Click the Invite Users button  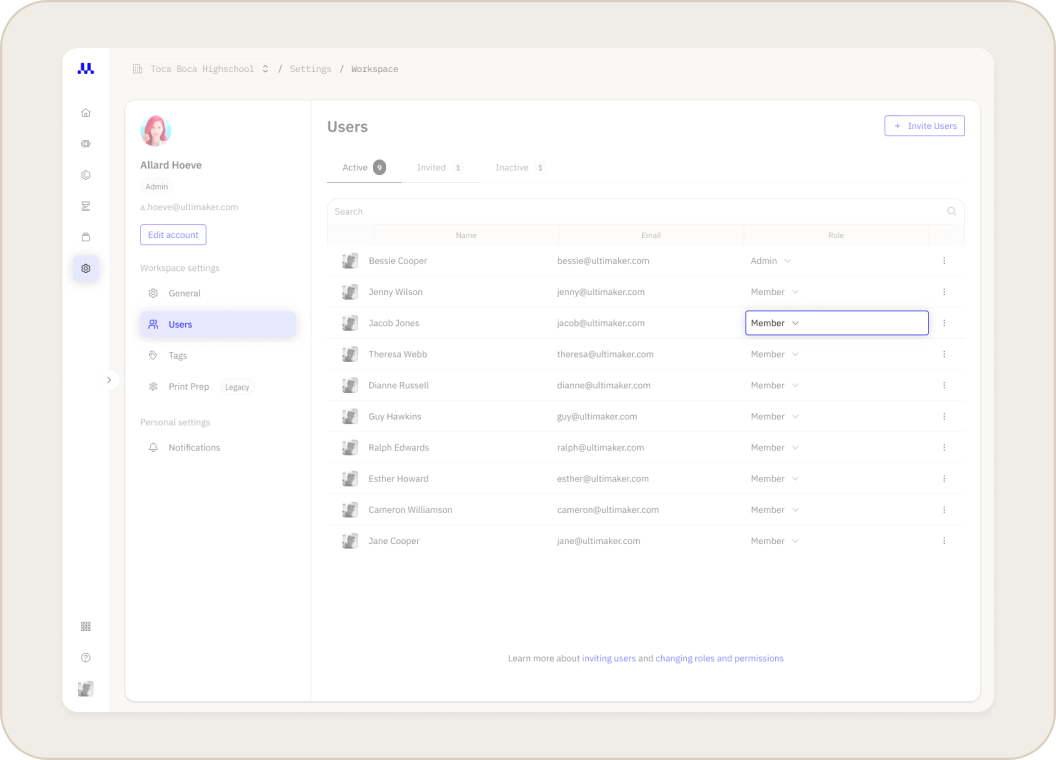[924, 126]
